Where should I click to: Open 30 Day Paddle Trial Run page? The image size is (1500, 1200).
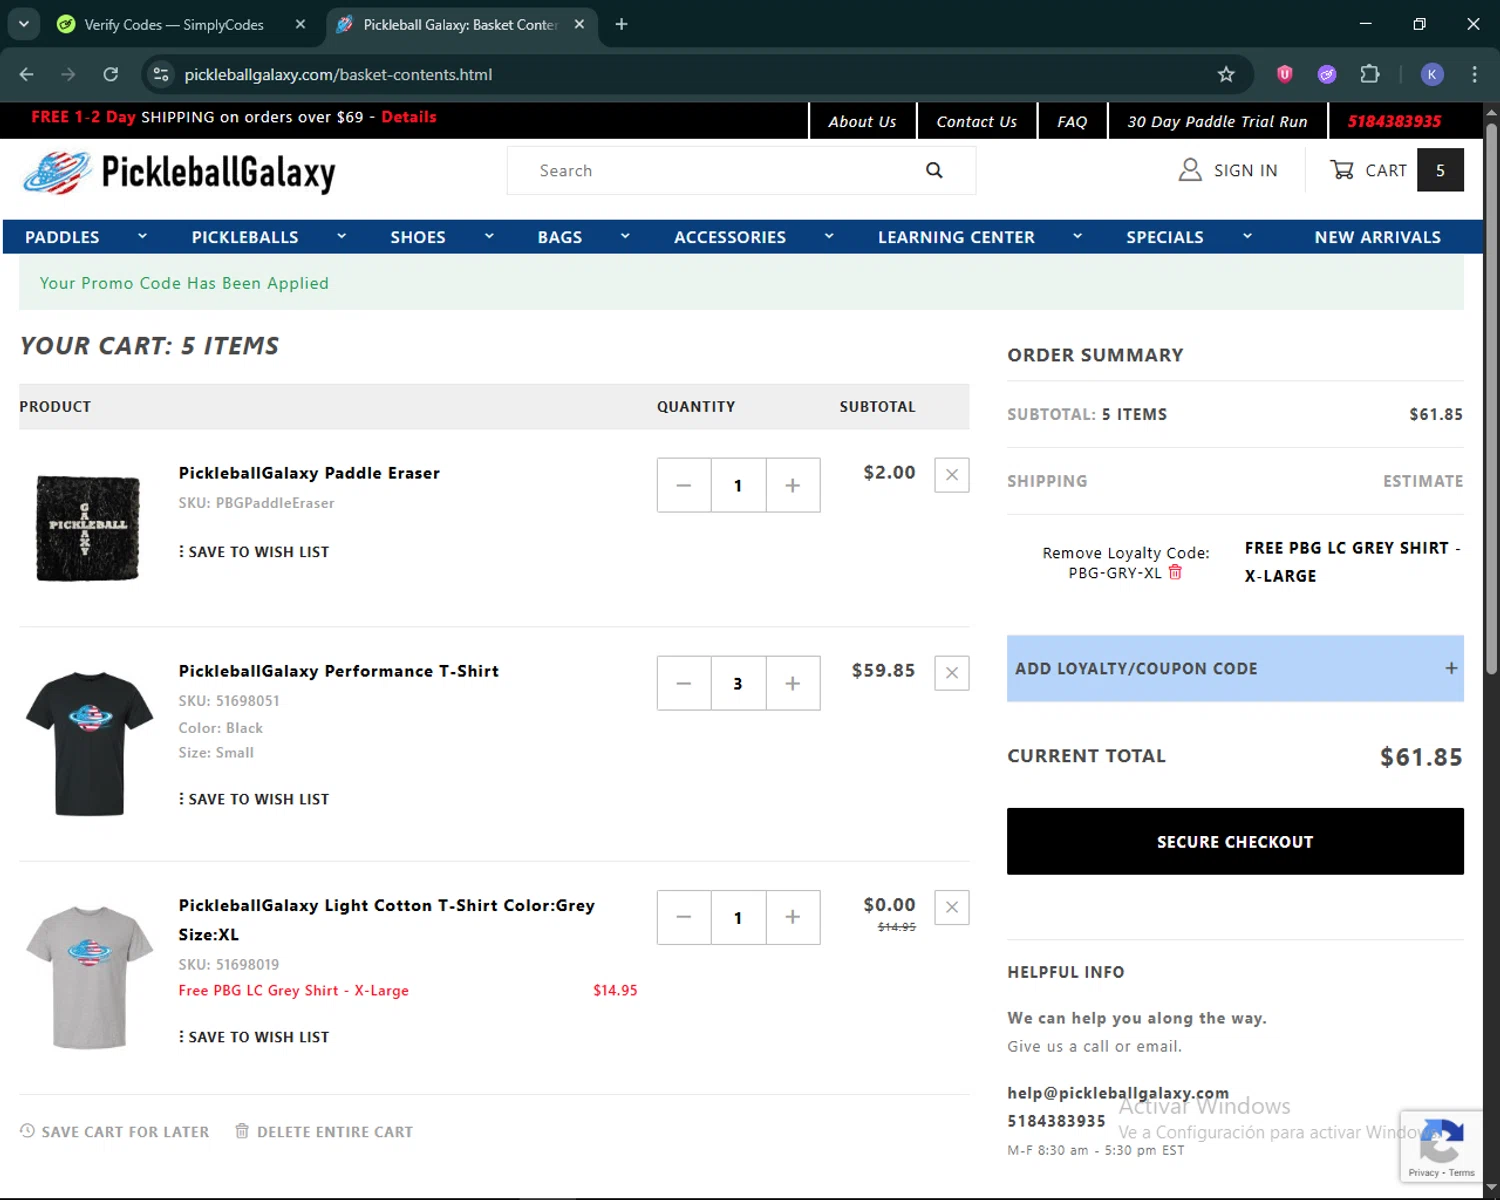(x=1217, y=121)
